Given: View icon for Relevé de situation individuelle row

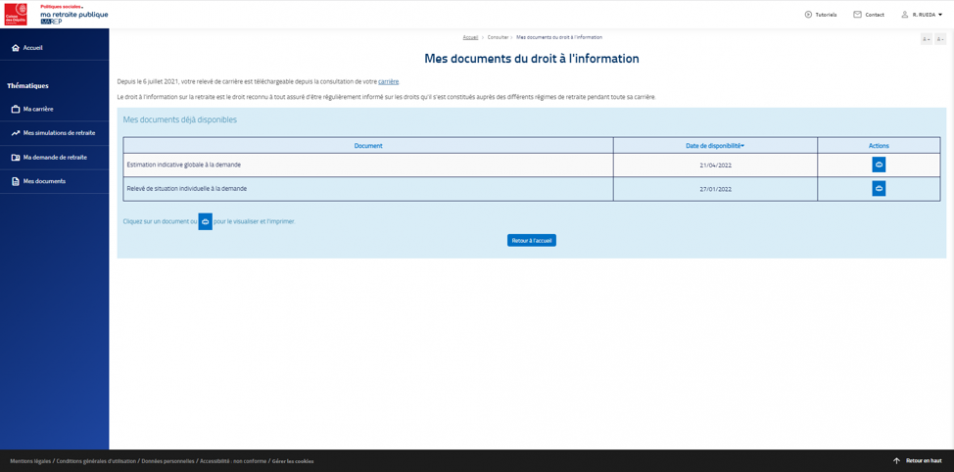Looking at the screenshot, I should click(x=879, y=189).
